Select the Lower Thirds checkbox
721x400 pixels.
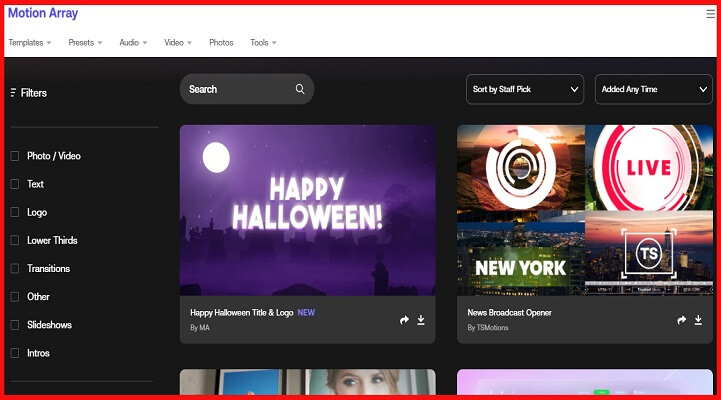[x=15, y=240]
